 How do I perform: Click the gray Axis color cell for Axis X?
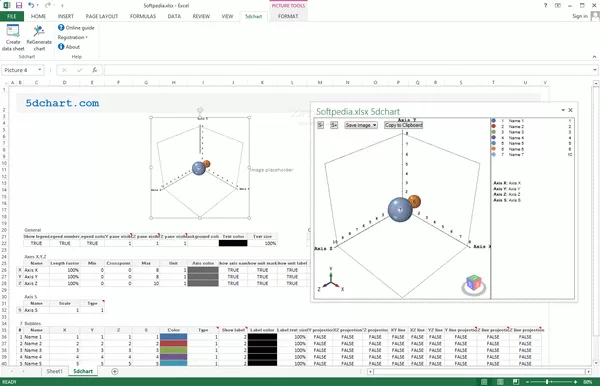(203, 270)
